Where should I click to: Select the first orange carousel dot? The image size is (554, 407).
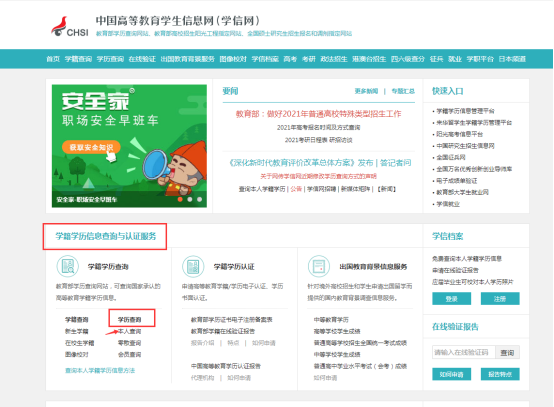click(x=180, y=200)
